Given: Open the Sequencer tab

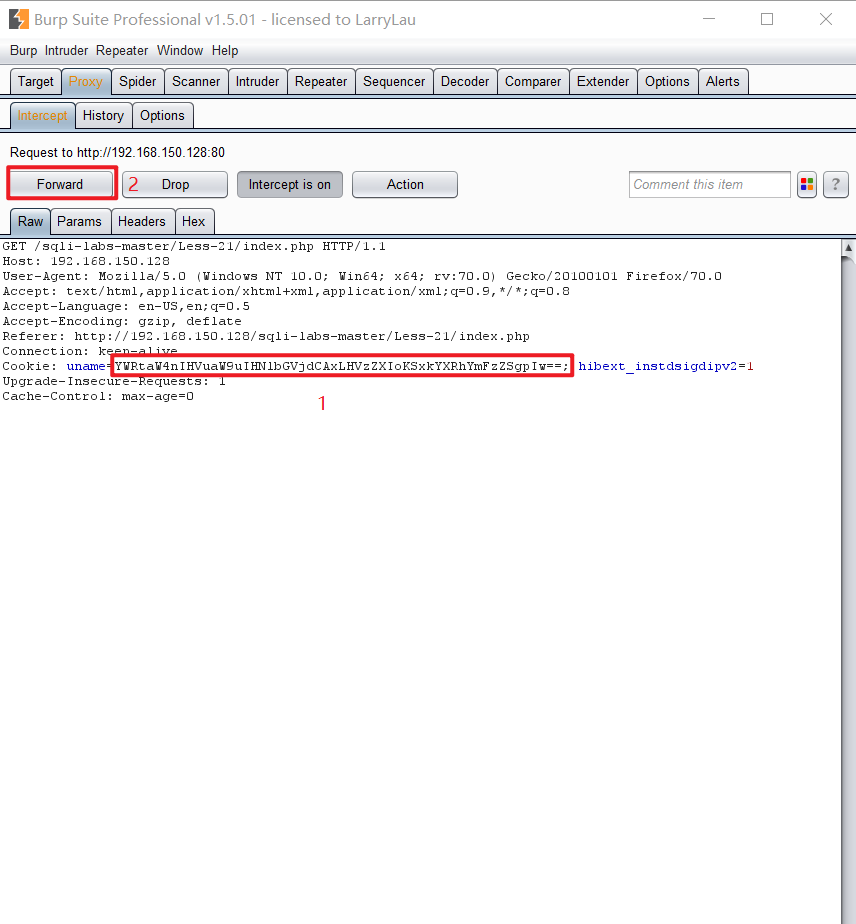Looking at the screenshot, I should [394, 81].
